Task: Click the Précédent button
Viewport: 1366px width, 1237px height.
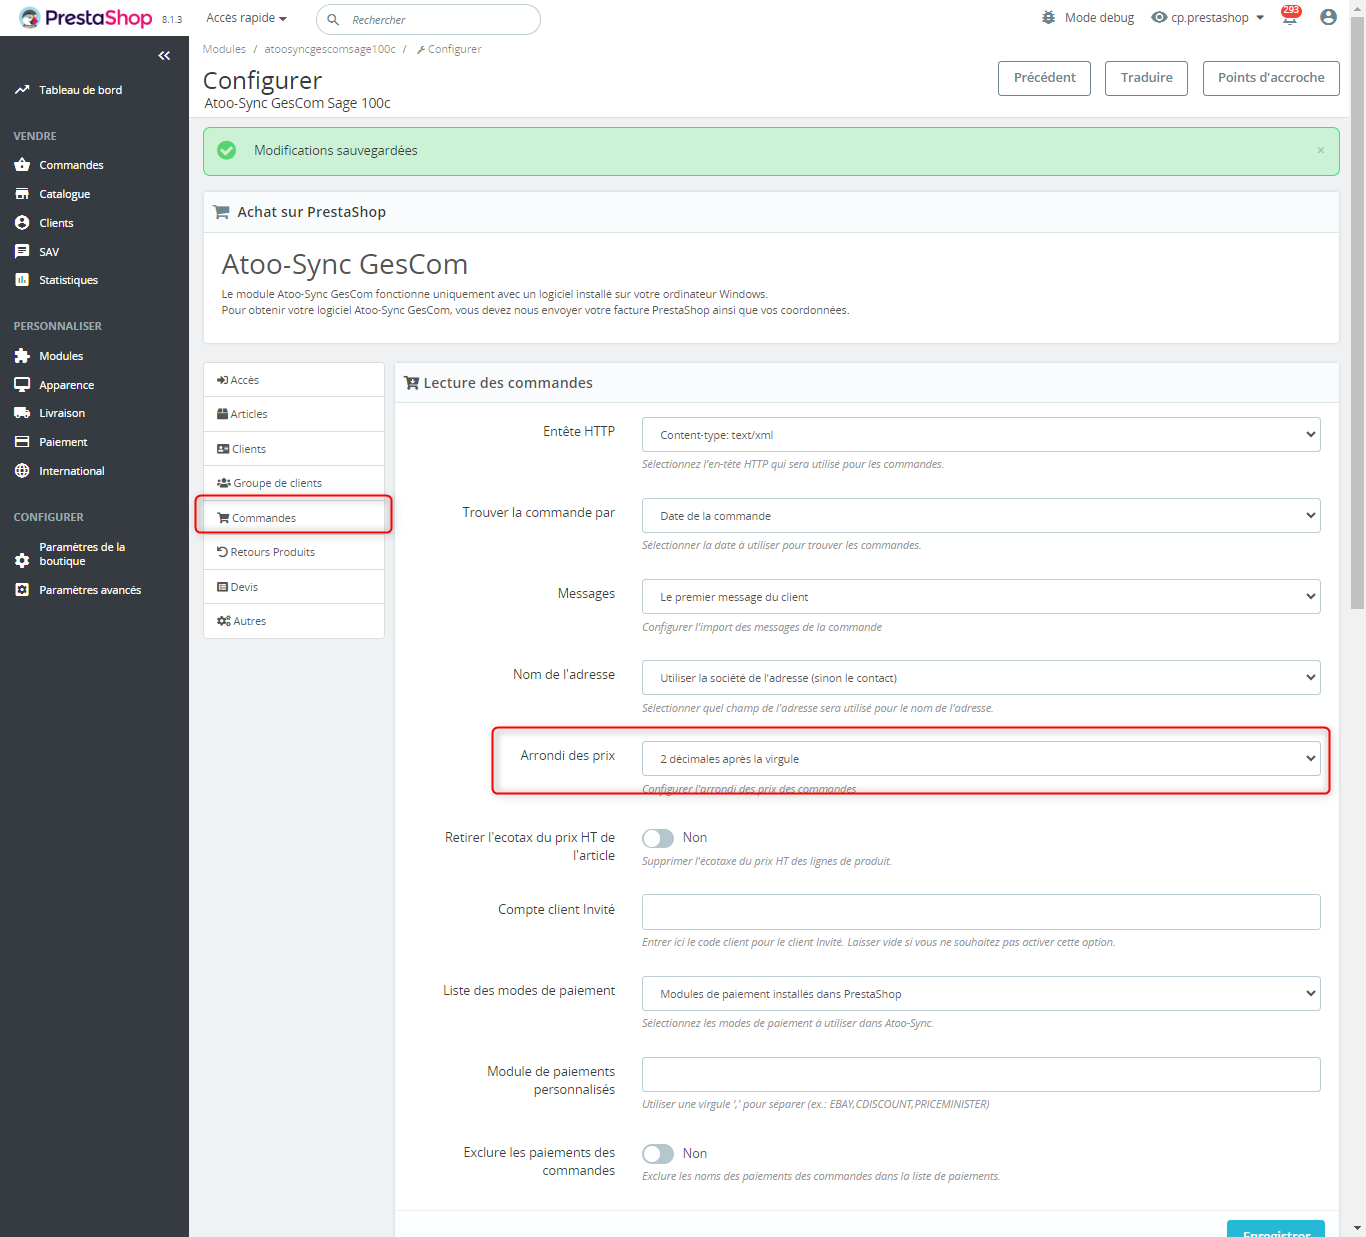Action: (x=1045, y=78)
